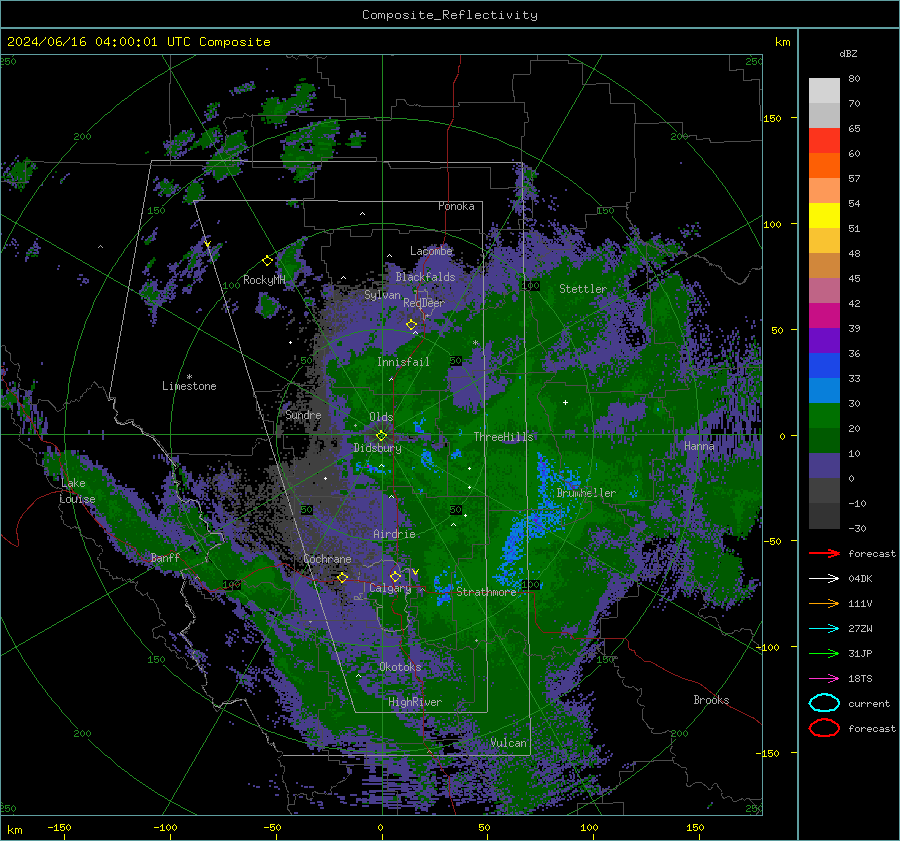900x841 pixels.
Task: Click the yellow diamond marker above Calgary
Action: 395,576
